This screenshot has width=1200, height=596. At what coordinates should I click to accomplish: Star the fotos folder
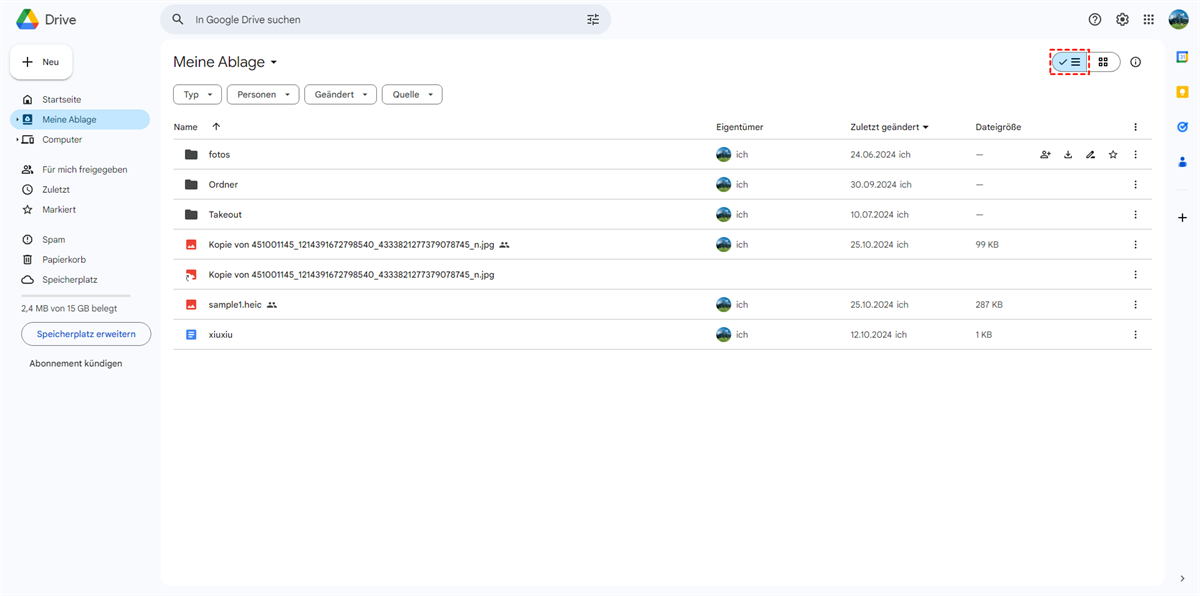coord(1113,155)
